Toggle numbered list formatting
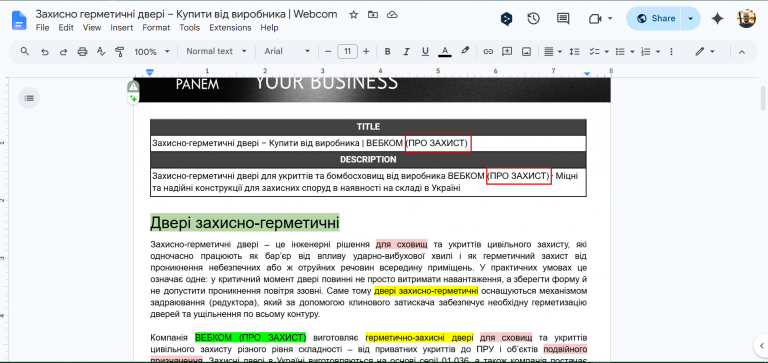This screenshot has width=768, height=363. tap(646, 51)
